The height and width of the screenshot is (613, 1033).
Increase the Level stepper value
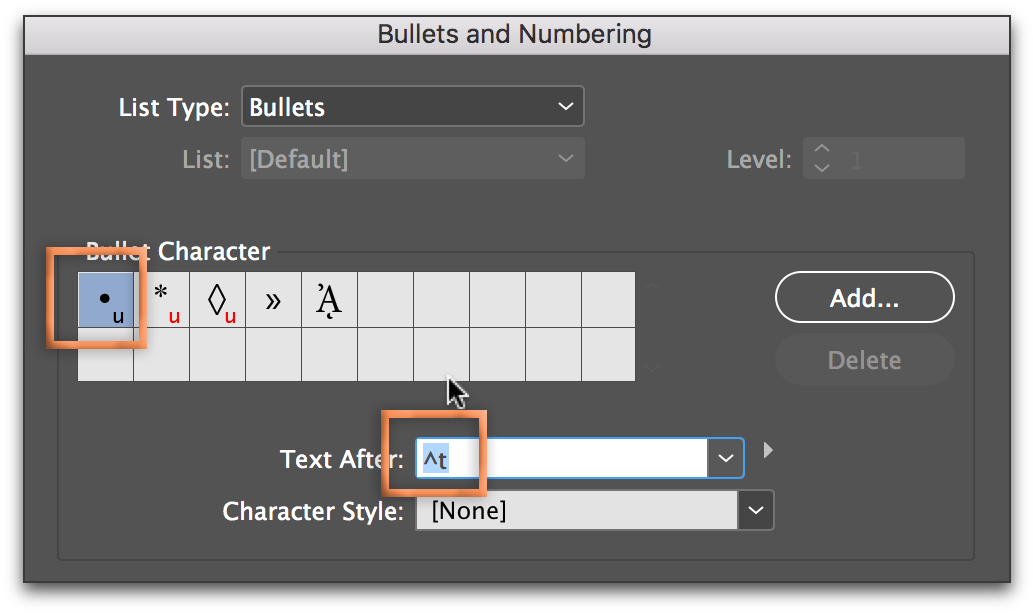[822, 149]
